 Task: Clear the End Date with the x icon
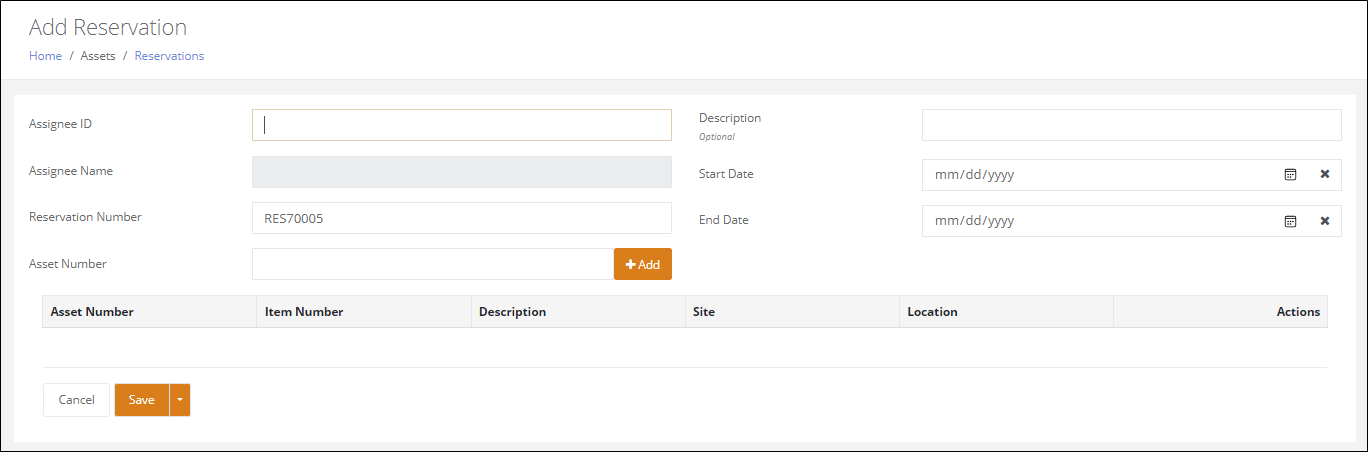(x=1325, y=221)
